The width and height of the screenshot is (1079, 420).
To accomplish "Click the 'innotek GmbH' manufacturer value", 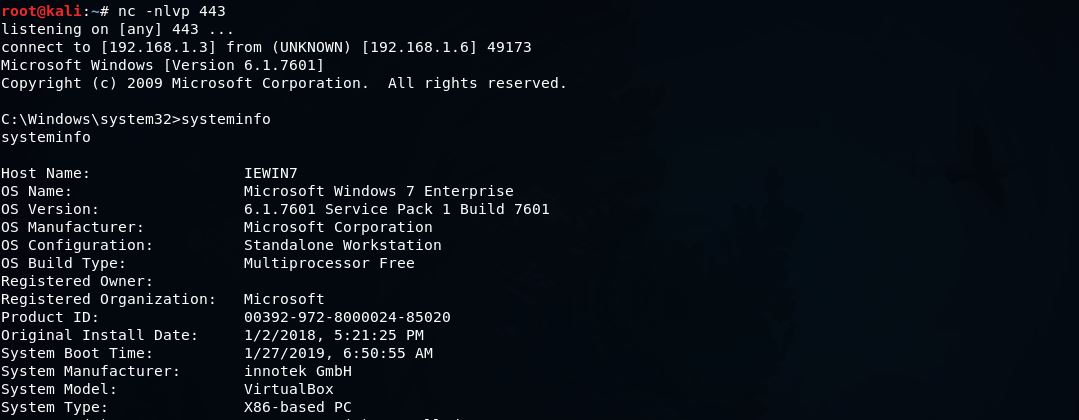I will click(297, 371).
